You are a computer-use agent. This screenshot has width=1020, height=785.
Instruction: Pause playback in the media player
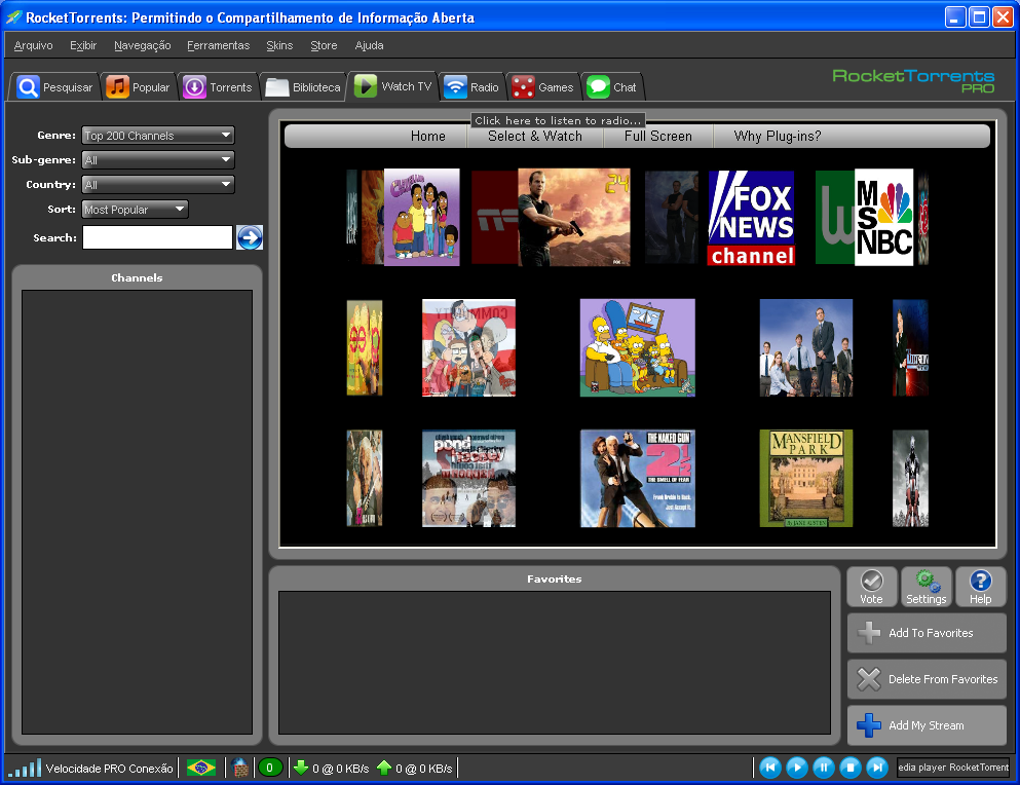(x=823, y=767)
